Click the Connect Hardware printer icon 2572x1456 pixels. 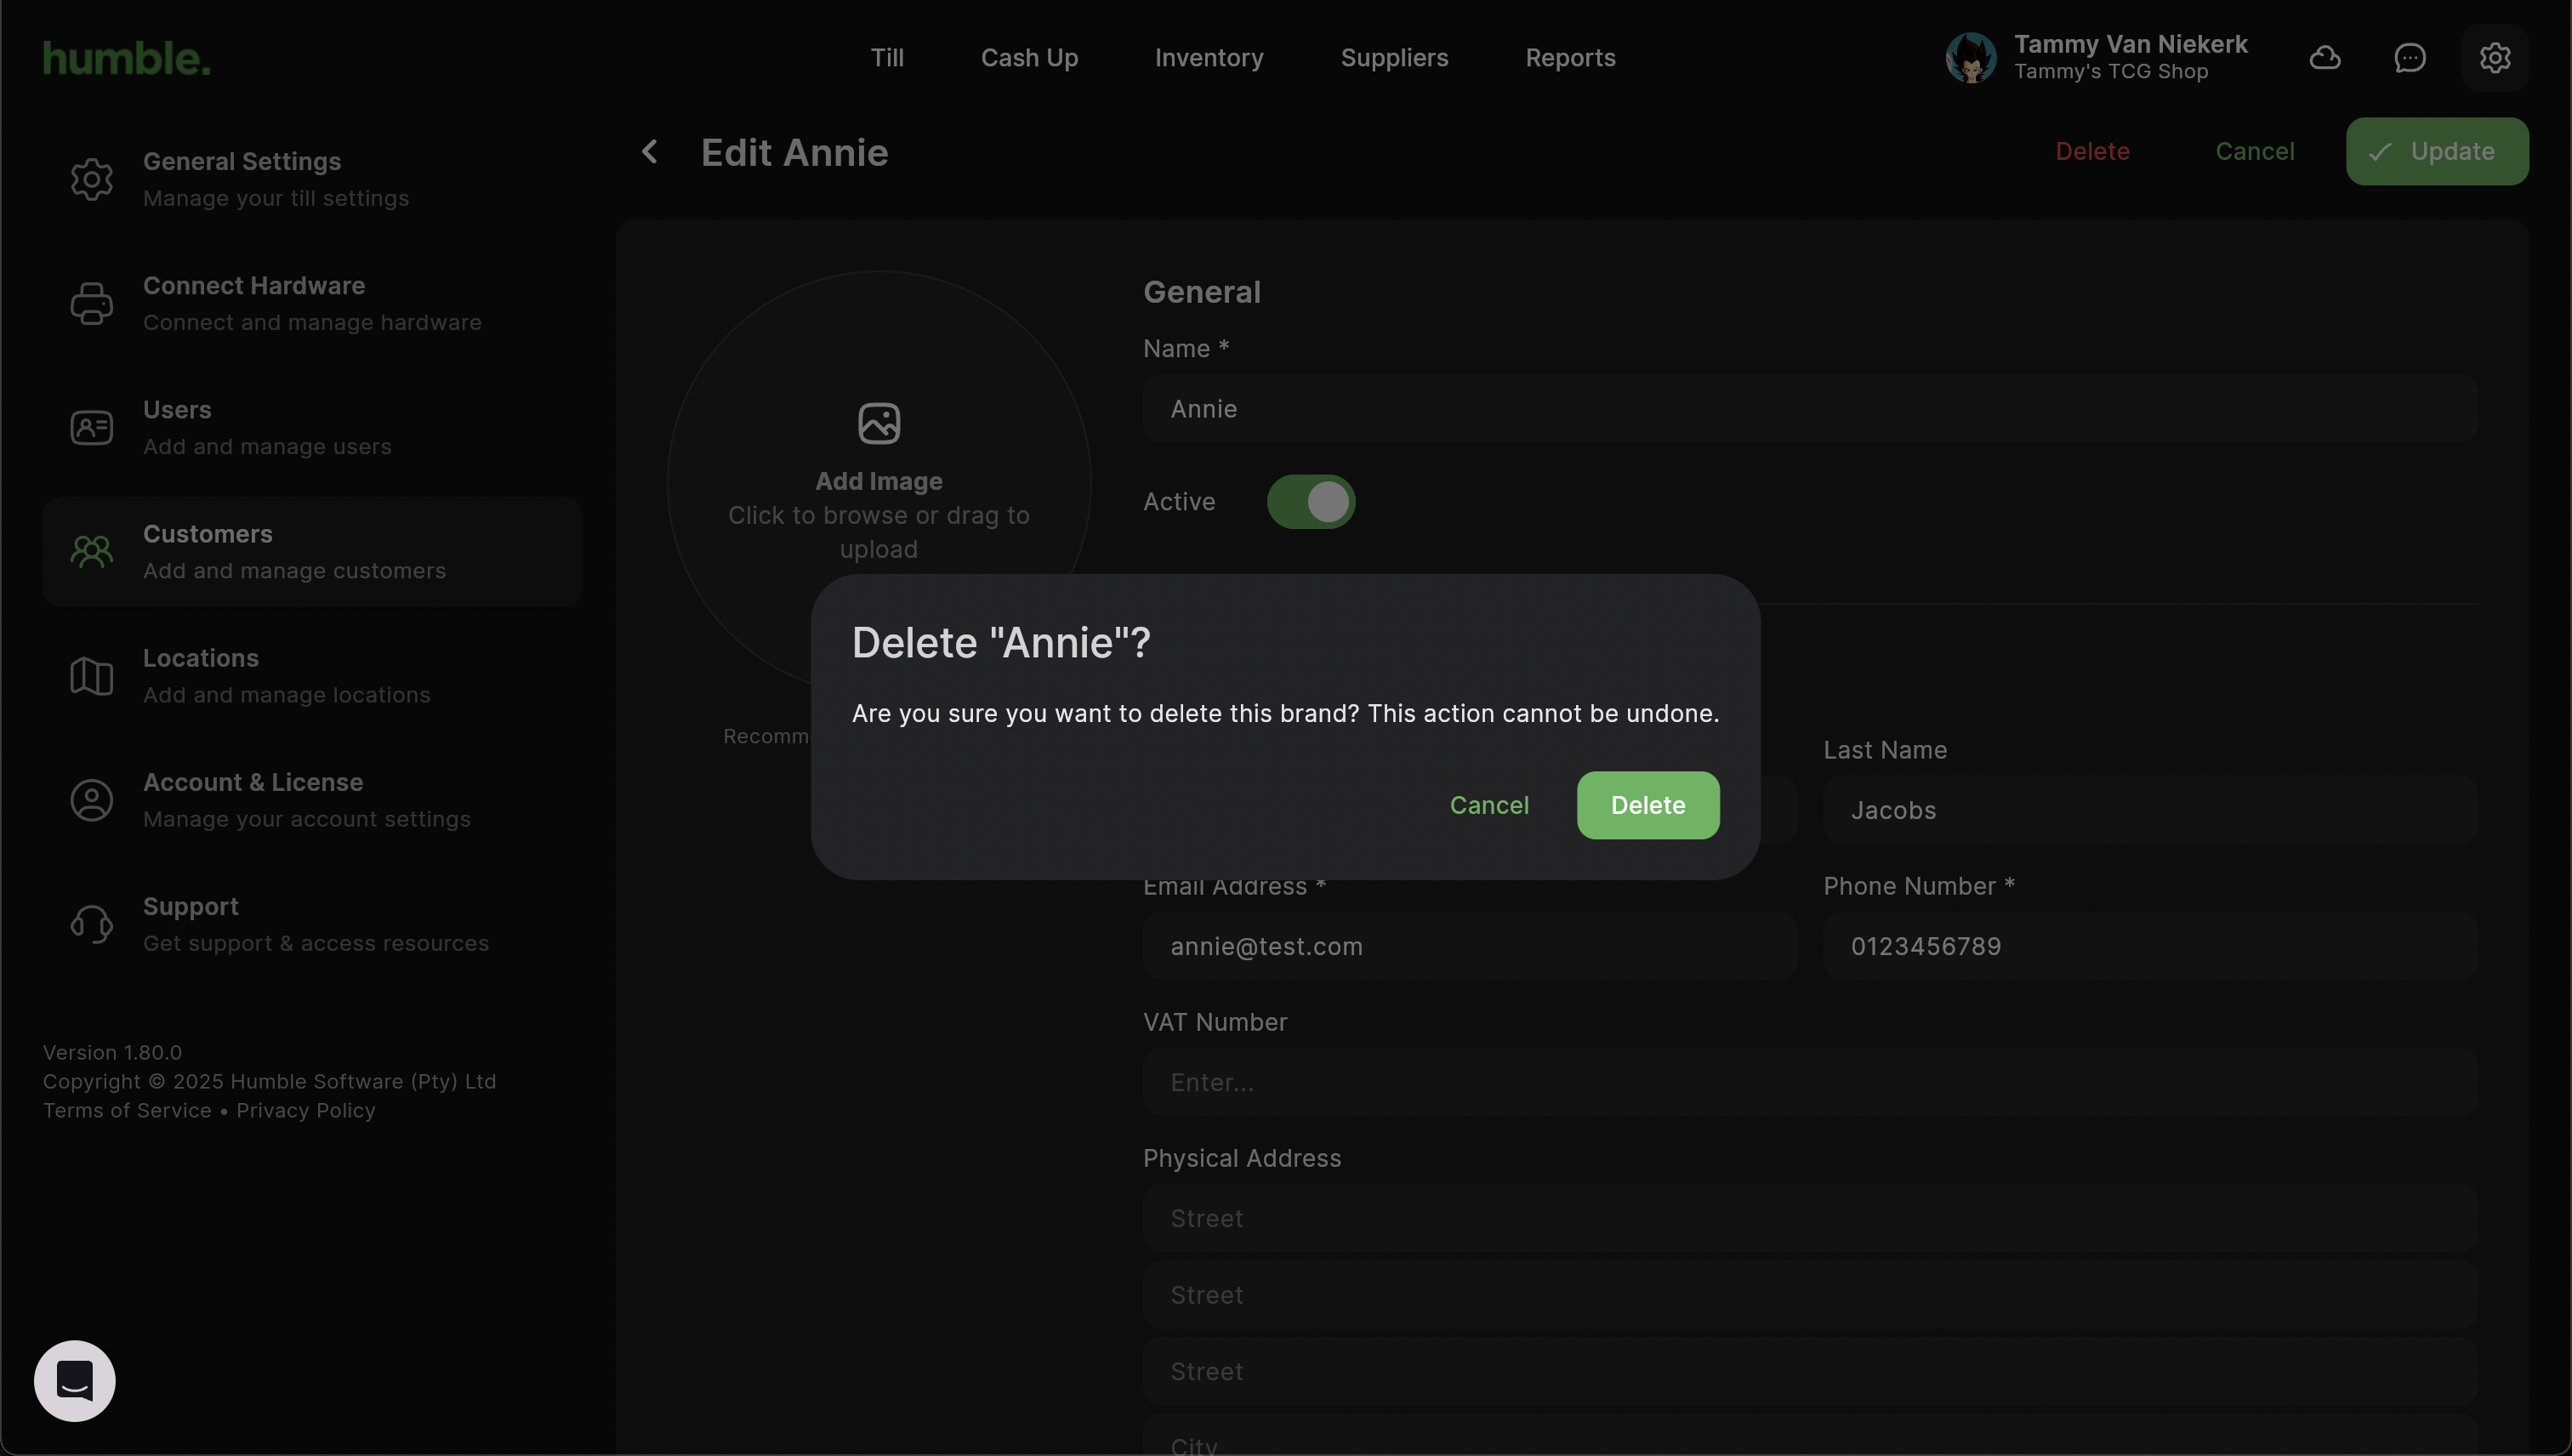pyautogui.click(x=91, y=303)
